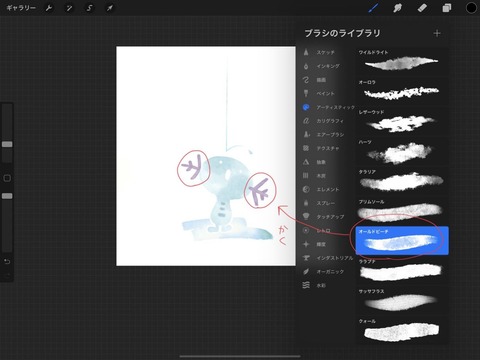Activate the Selection S-shaped tool
The height and width of the screenshot is (360, 480).
pos(89,8)
